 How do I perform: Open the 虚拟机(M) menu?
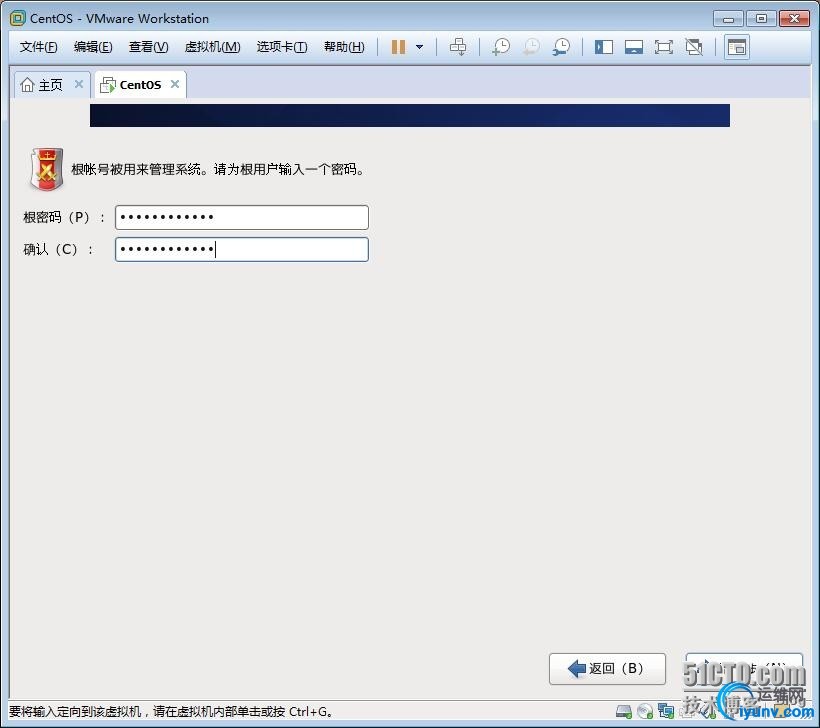[212, 47]
